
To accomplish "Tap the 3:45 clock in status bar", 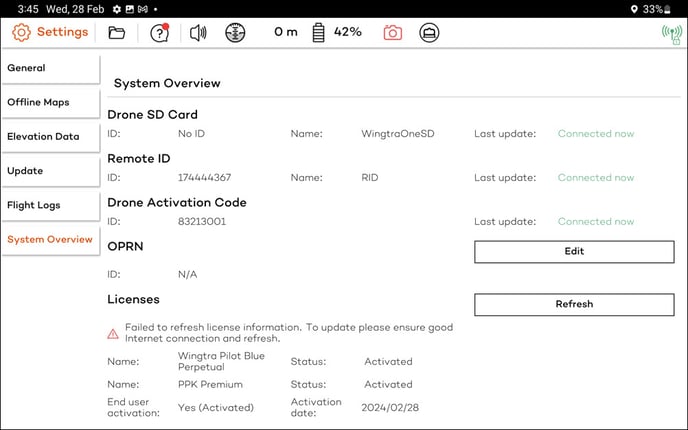I will click(28, 9).
